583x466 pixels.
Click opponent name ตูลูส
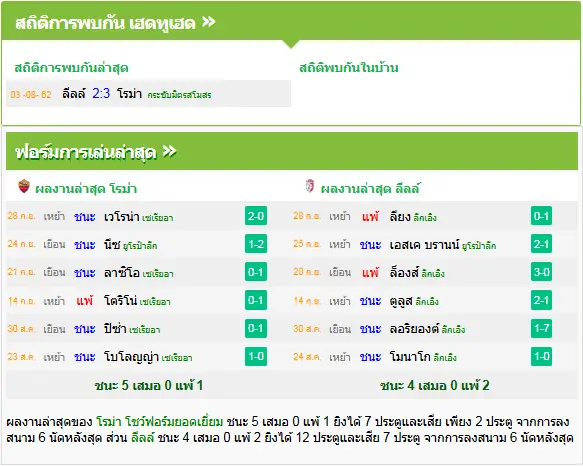click(401, 301)
